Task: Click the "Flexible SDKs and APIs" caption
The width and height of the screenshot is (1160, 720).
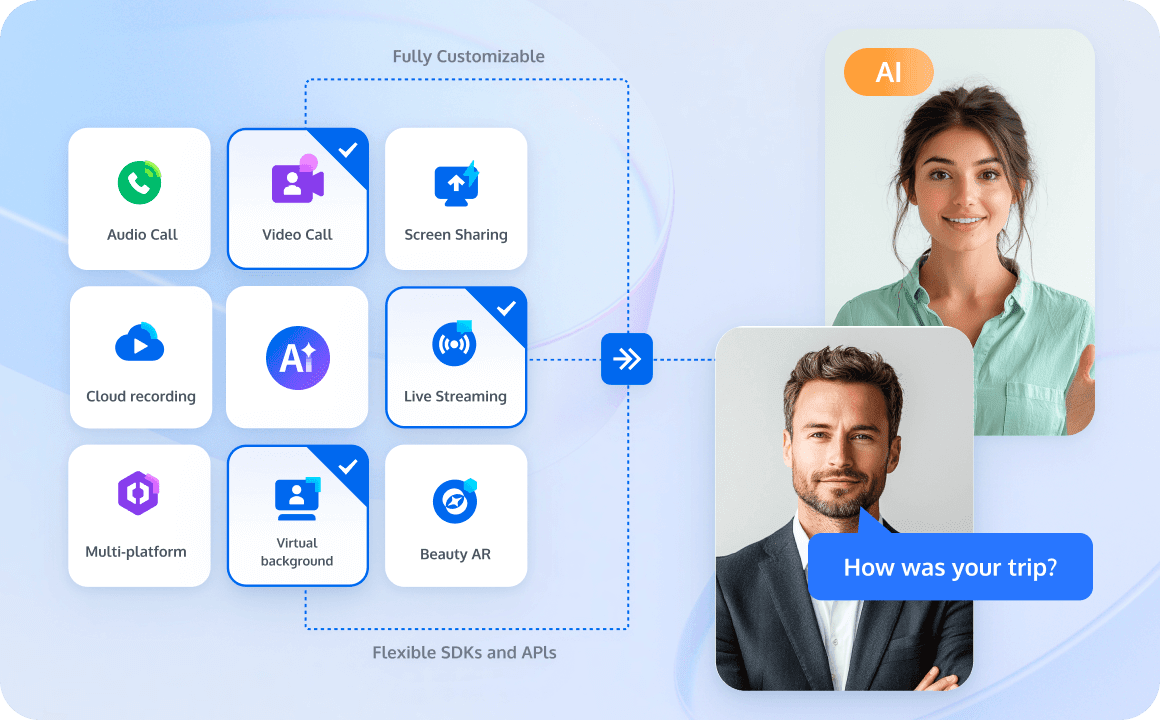Action: click(x=464, y=653)
